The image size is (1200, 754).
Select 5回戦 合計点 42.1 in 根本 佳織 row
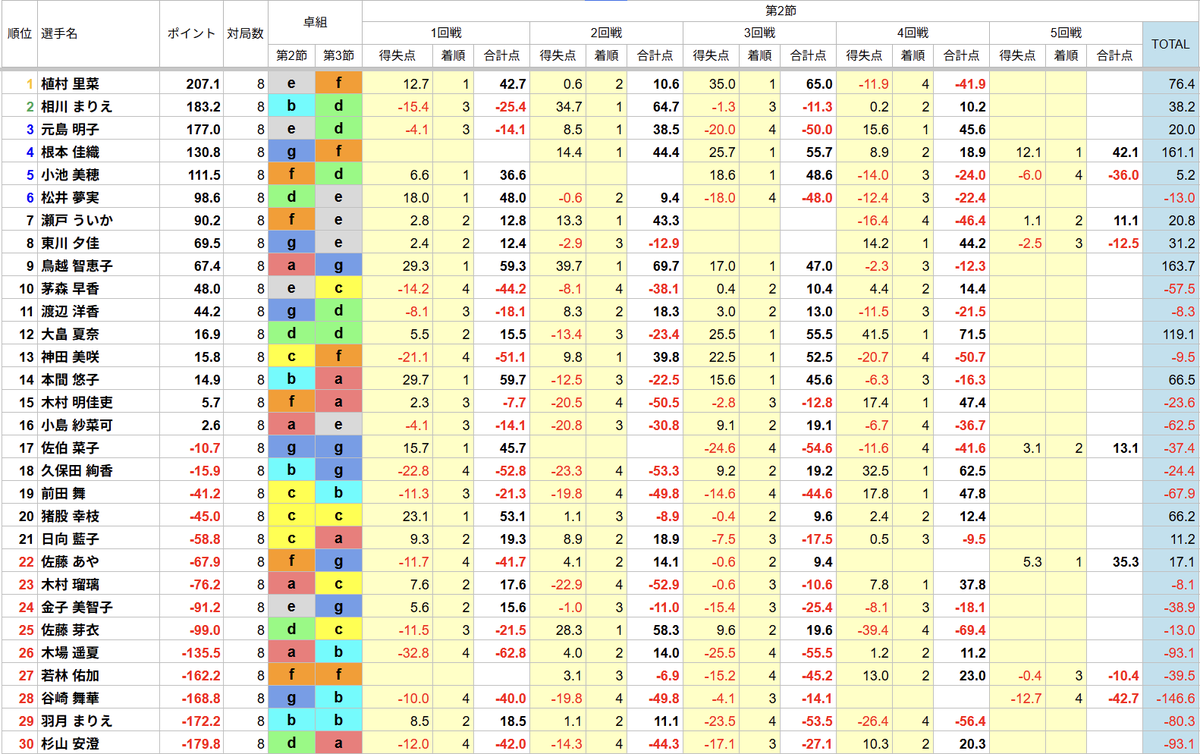(1125, 152)
